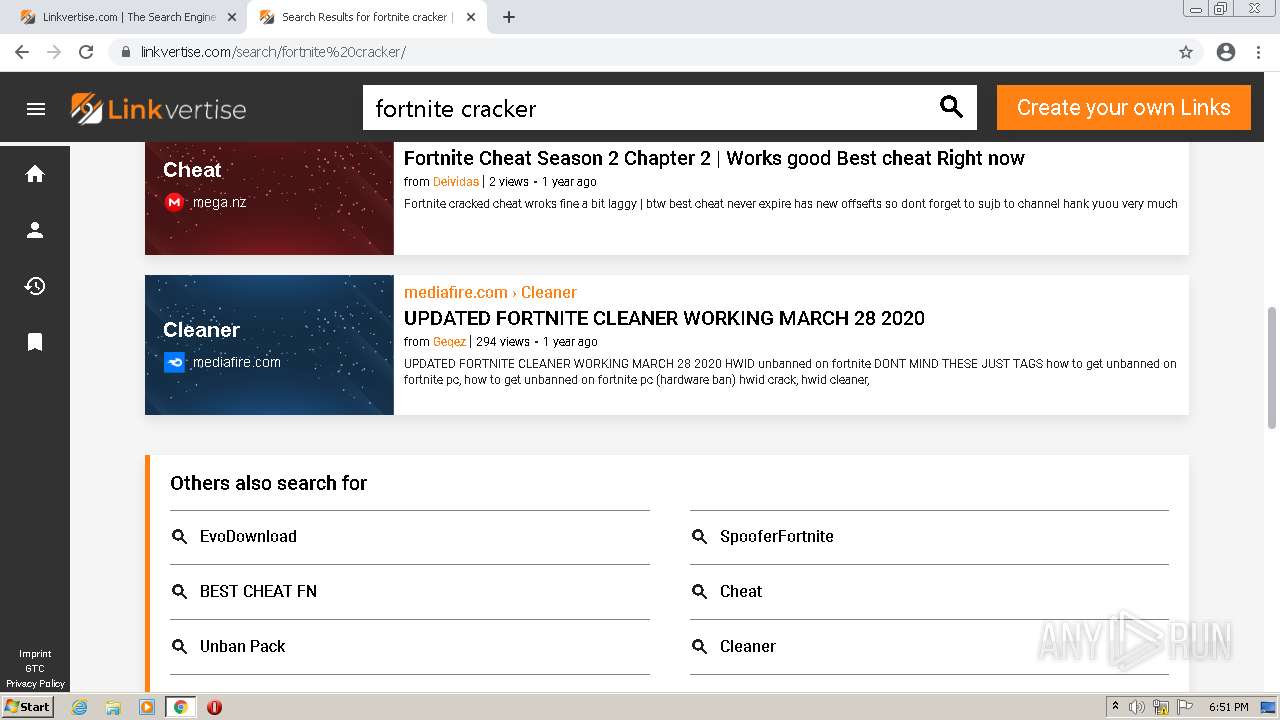
Task: Open the hamburger menu icon
Action: click(36, 109)
